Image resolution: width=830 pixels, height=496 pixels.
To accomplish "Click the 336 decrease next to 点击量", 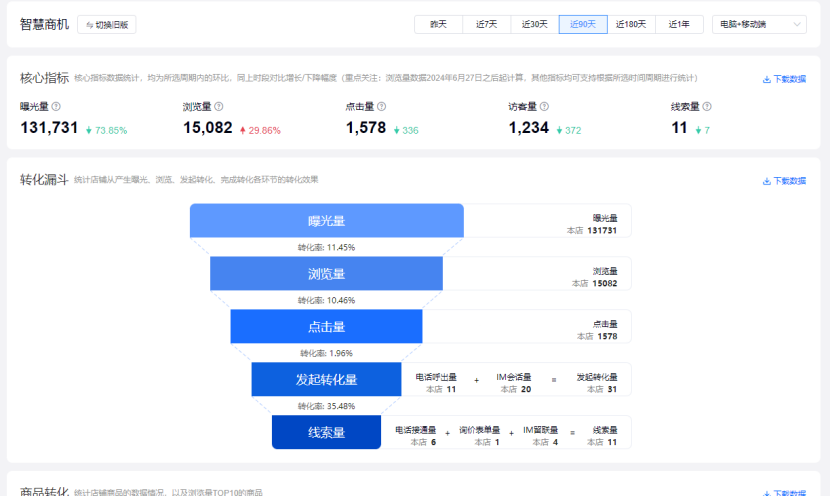I will (406, 130).
